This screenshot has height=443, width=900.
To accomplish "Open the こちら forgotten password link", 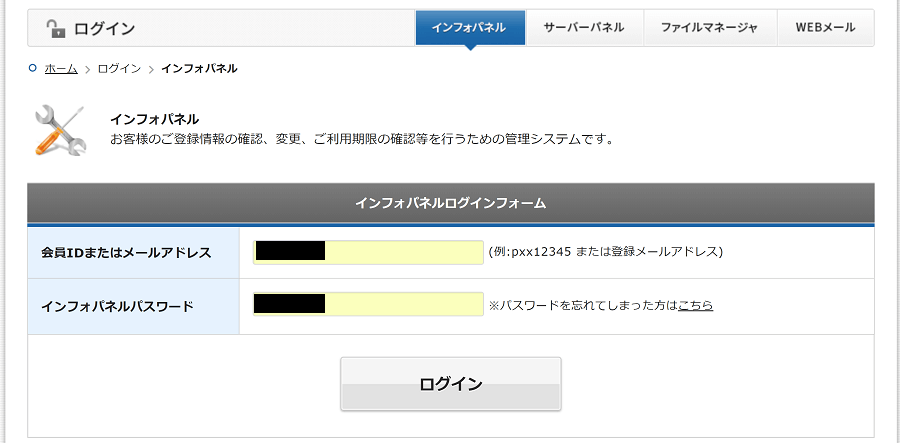I will [x=695, y=305].
